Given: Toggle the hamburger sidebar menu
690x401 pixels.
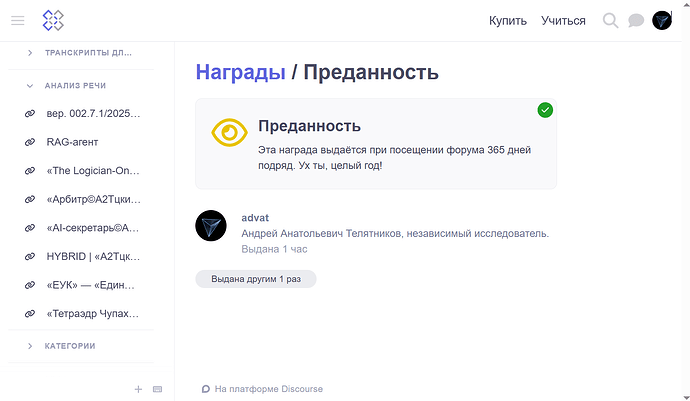Looking at the screenshot, I should (x=18, y=21).
